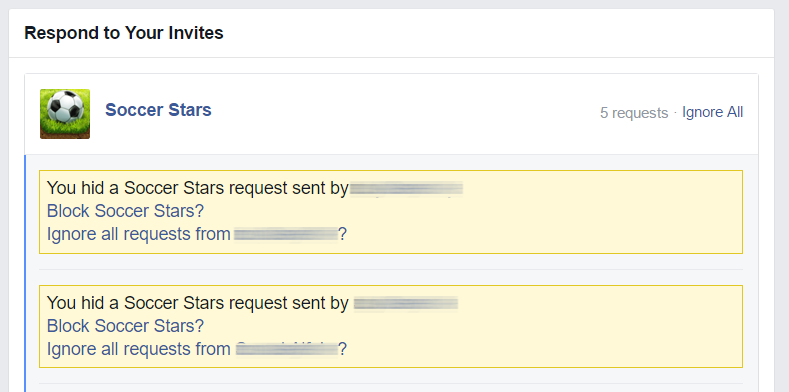The width and height of the screenshot is (789, 392).
Task: Ignore all requests from the first sender
Action: [x=197, y=234]
